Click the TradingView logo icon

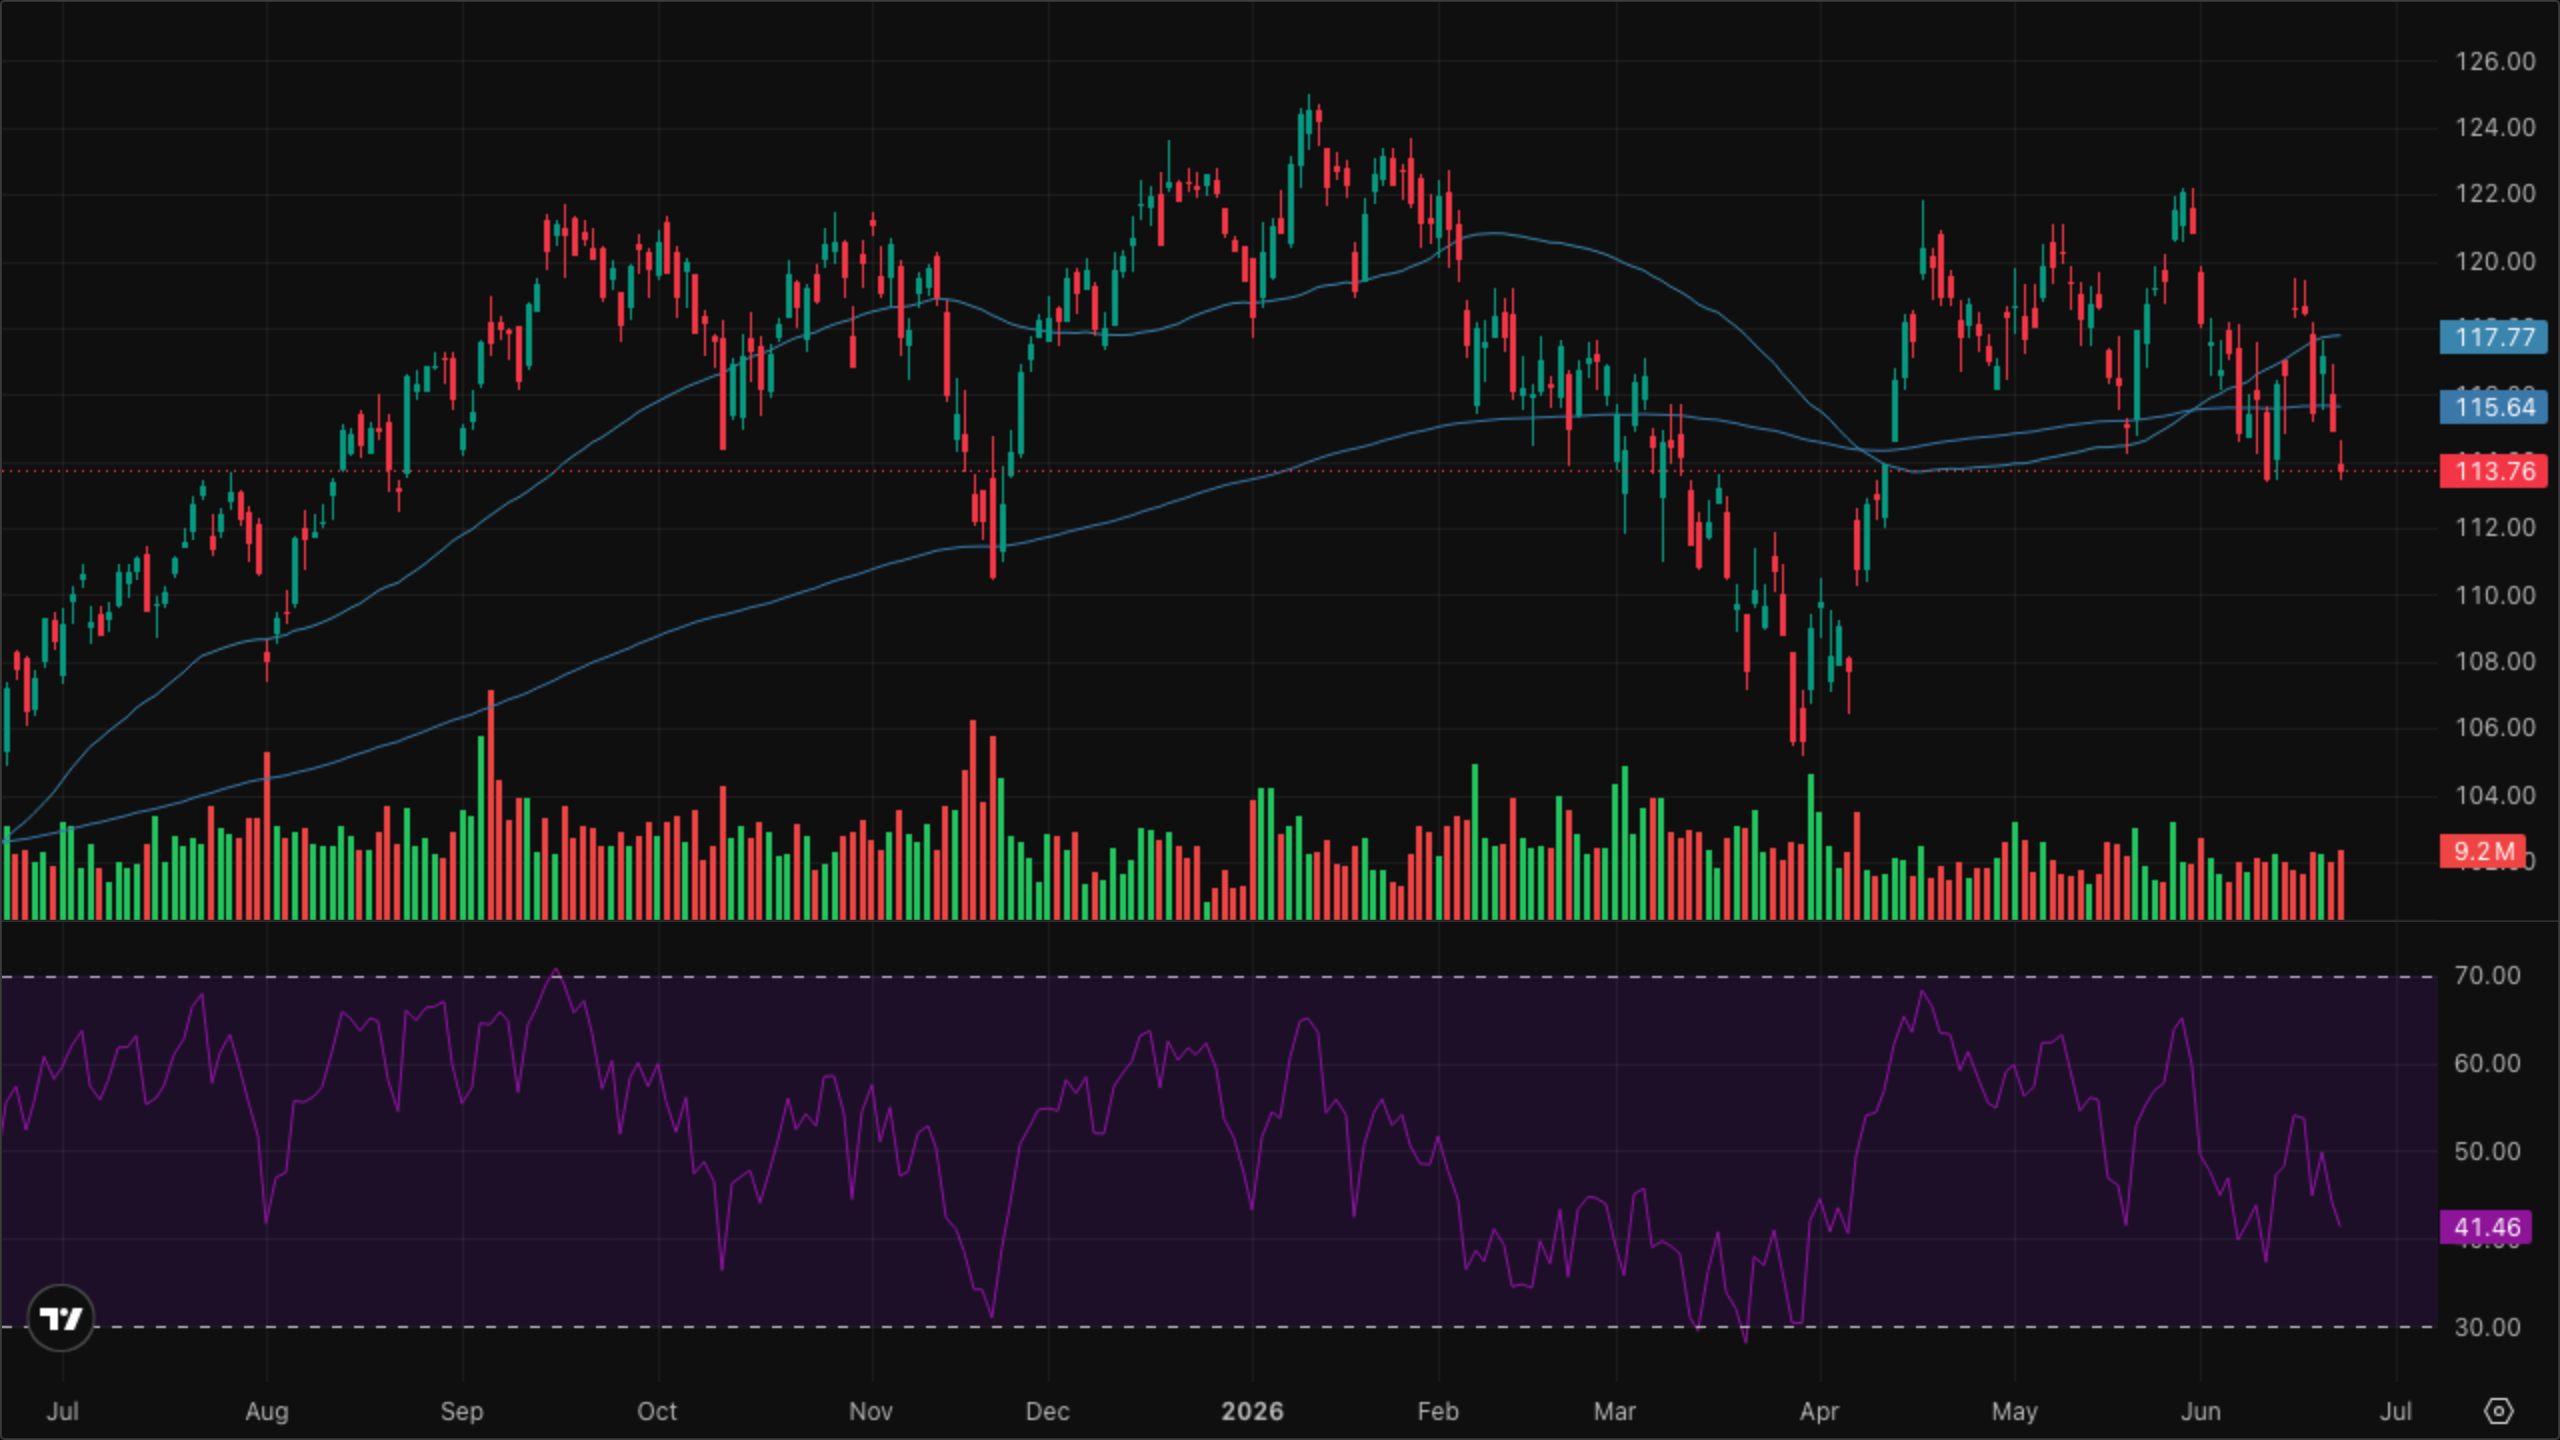coord(61,1318)
